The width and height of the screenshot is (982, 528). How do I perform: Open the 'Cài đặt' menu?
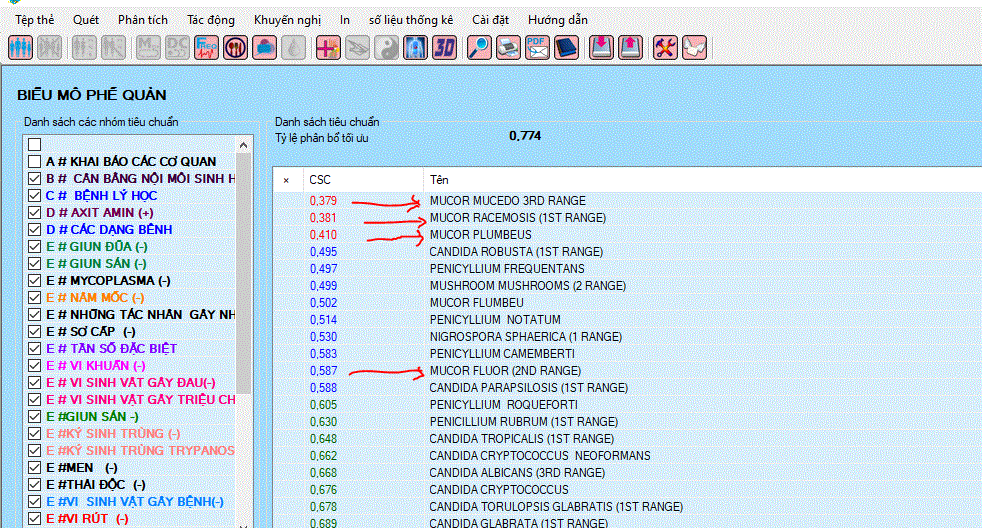[490, 20]
